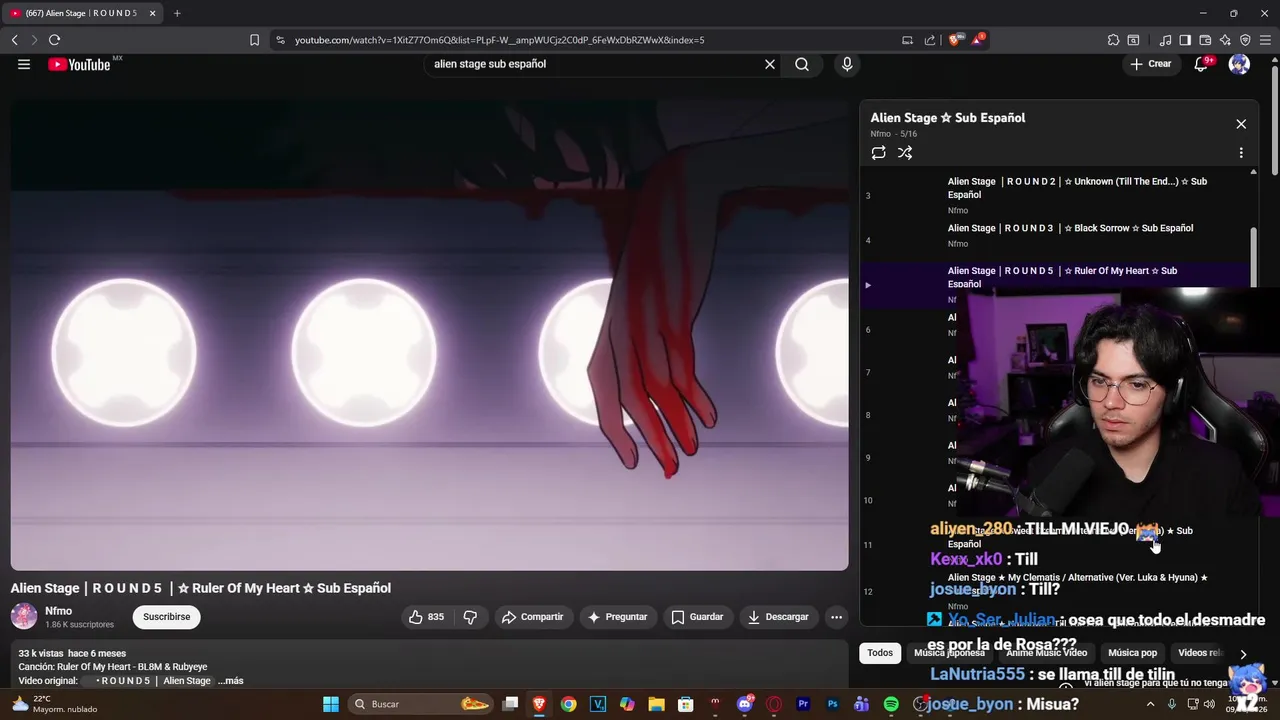1280x720 pixels.
Task: Click inside the YouTube search field
Action: [x=595, y=64]
